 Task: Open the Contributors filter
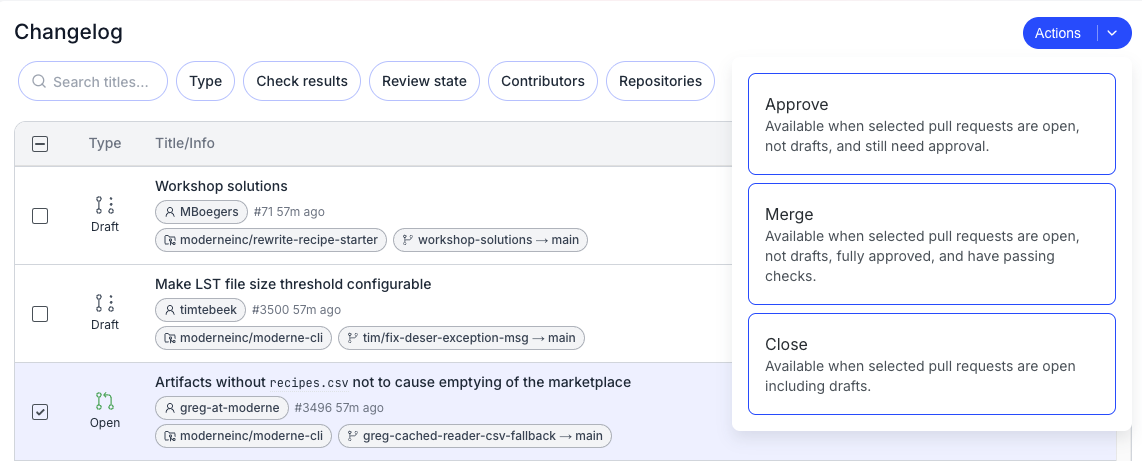point(543,82)
